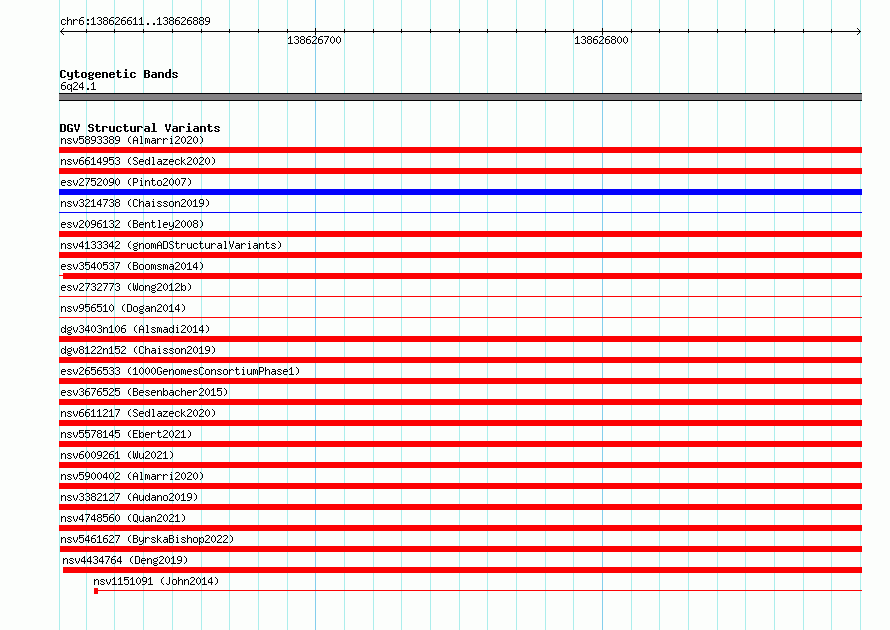Click nsv956510 (Dogan2014) label

(123, 308)
